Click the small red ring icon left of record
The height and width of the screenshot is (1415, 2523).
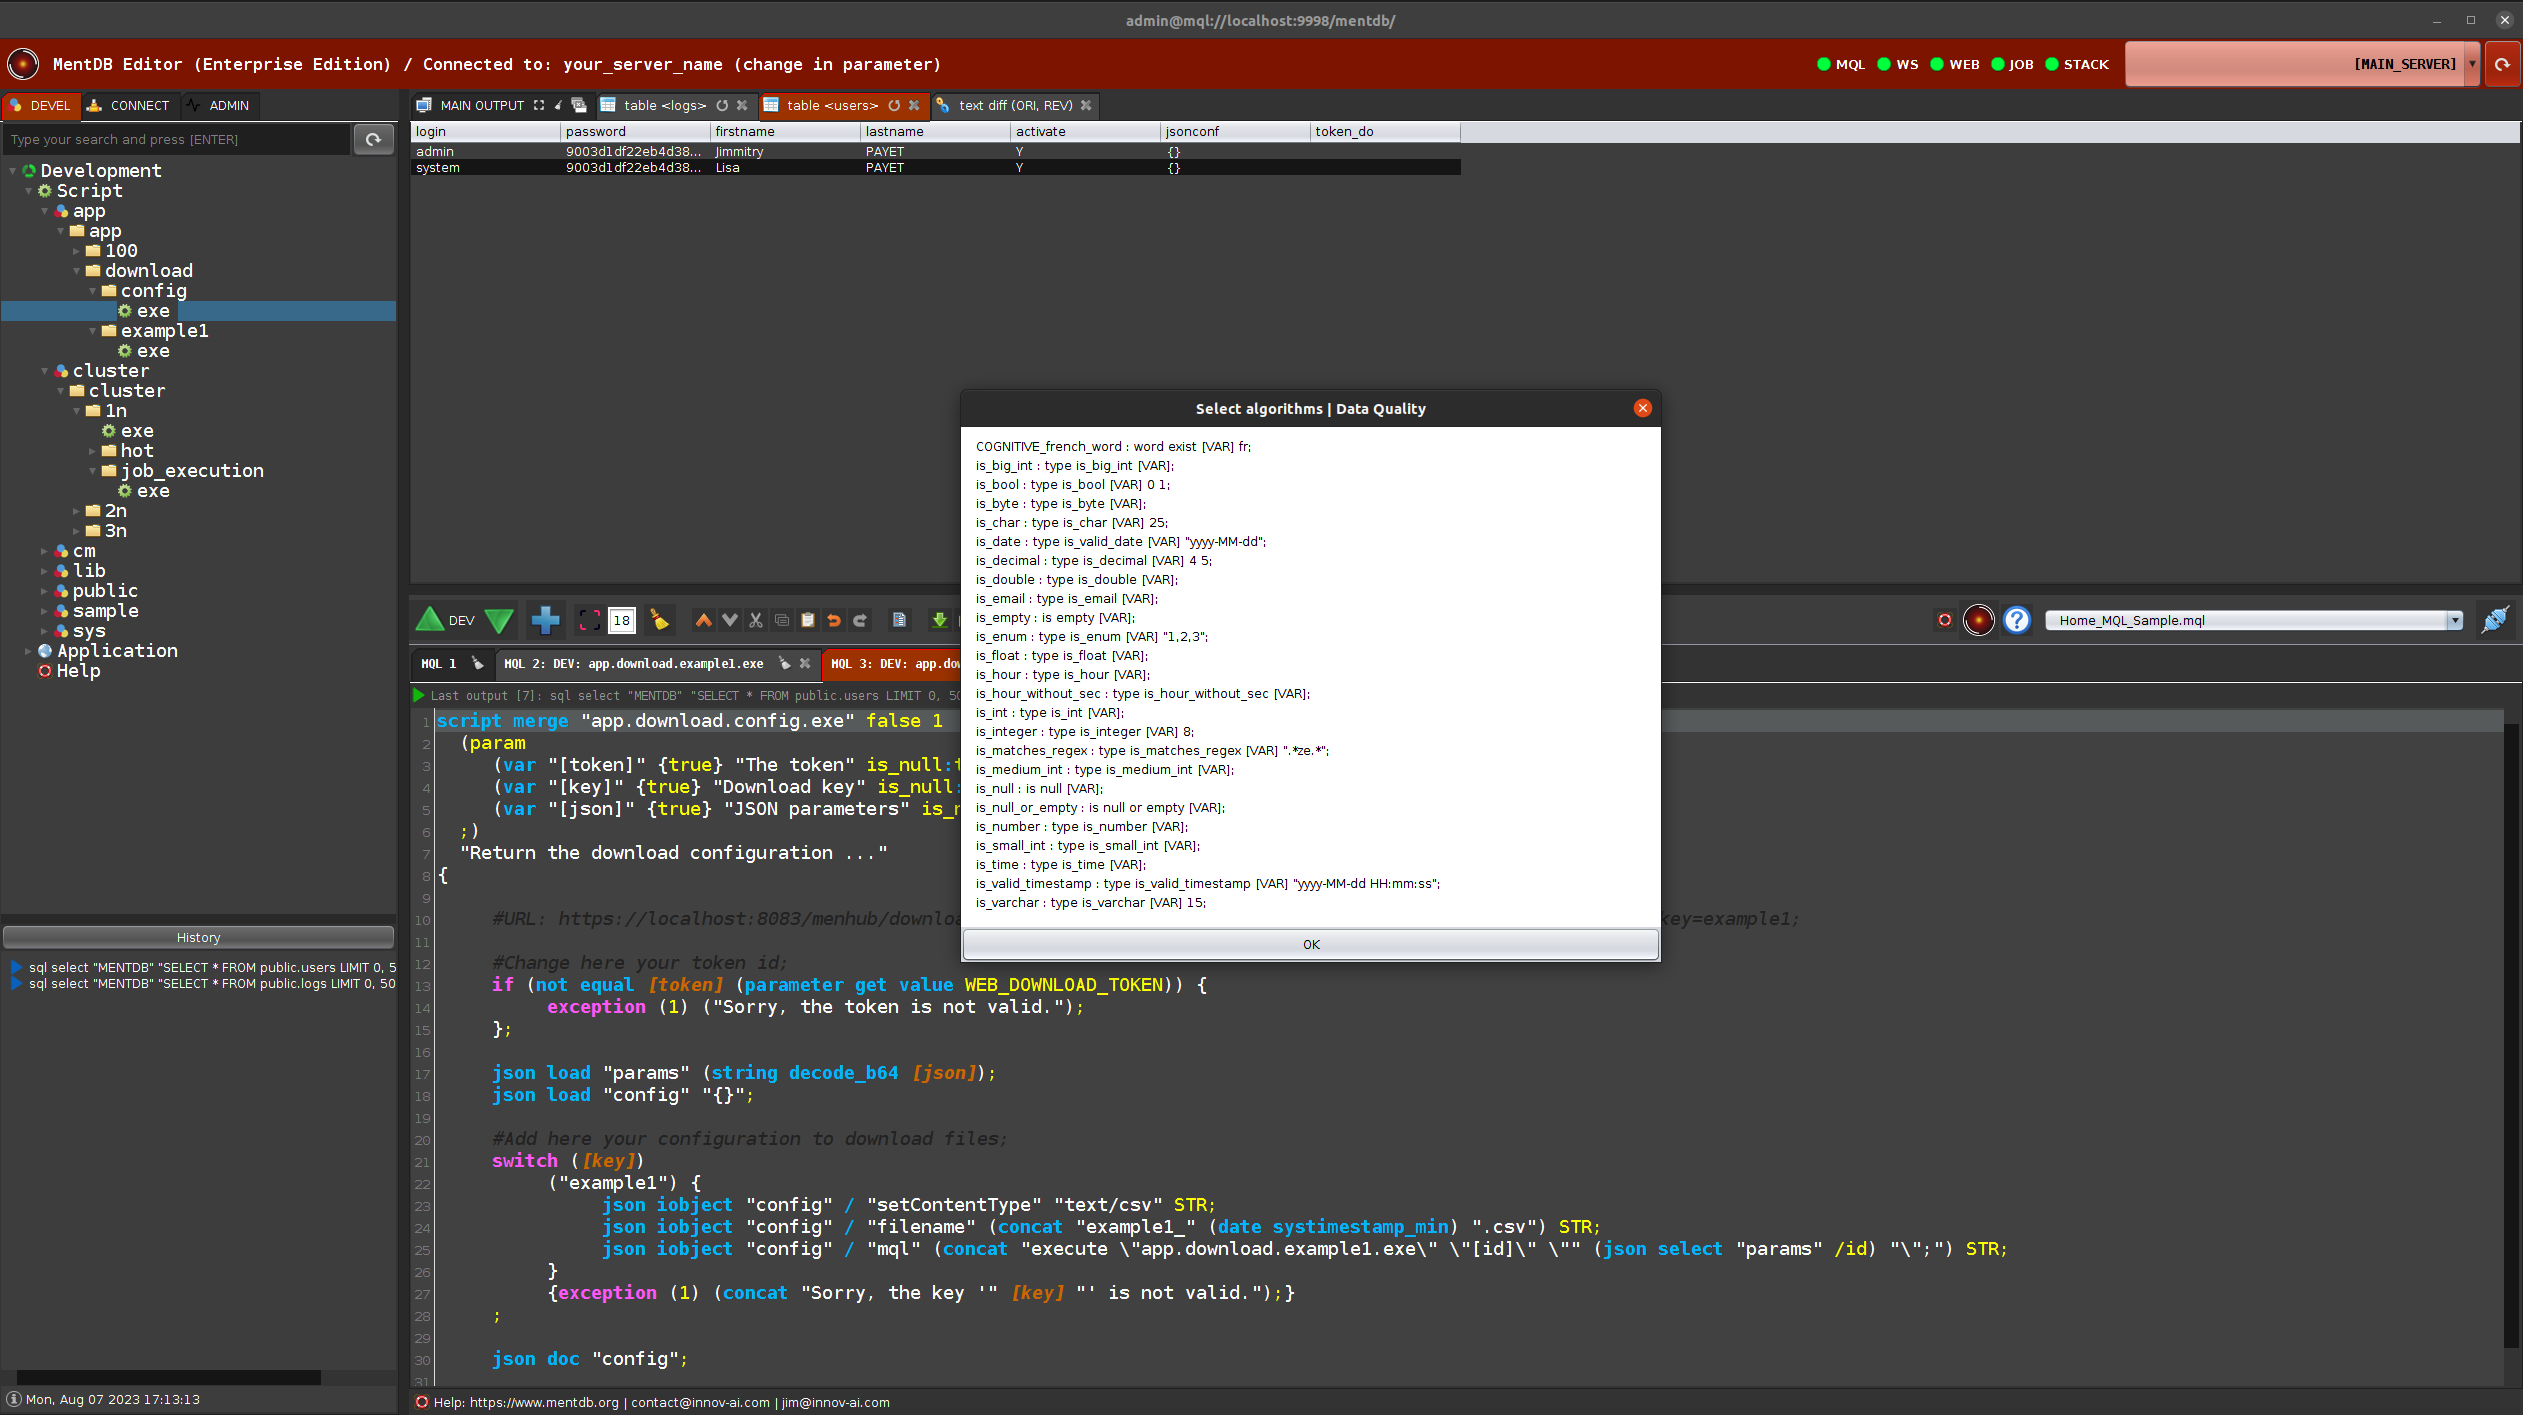pyautogui.click(x=1944, y=620)
